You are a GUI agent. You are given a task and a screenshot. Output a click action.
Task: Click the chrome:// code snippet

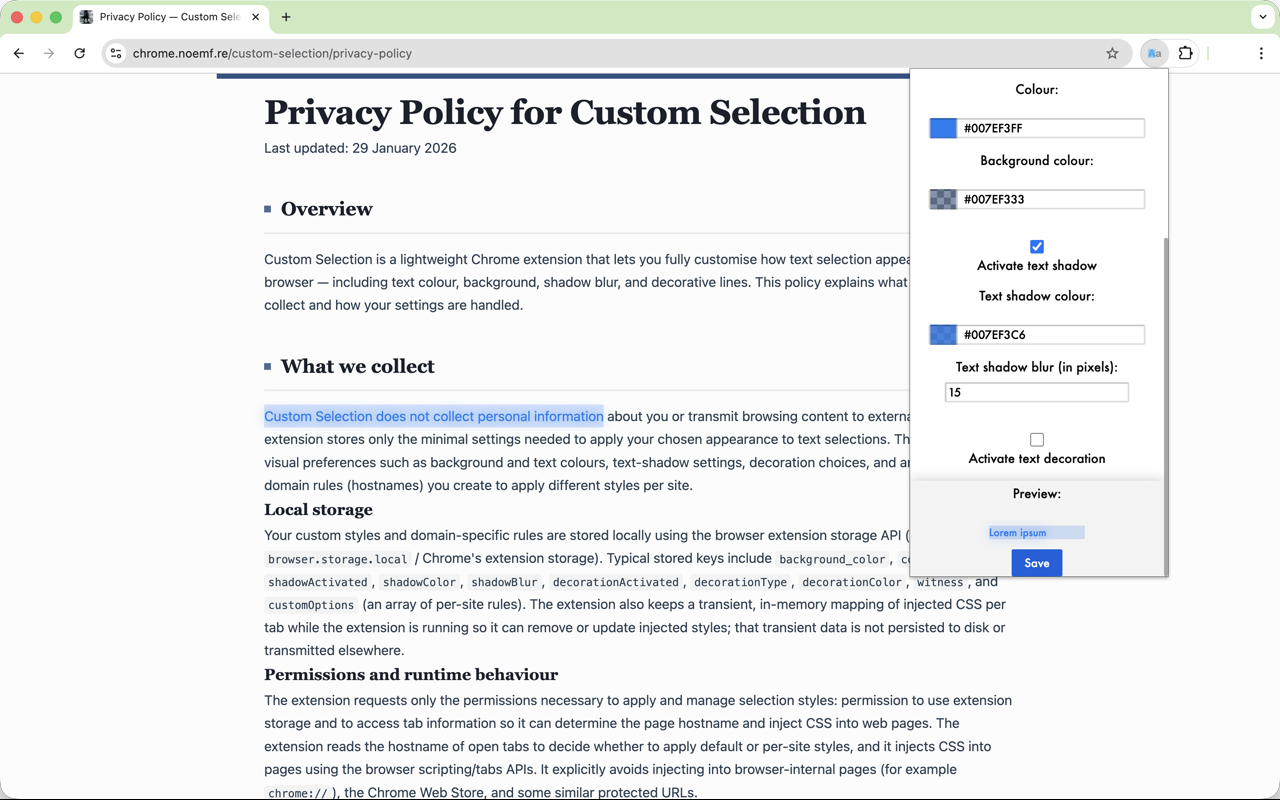297,793
